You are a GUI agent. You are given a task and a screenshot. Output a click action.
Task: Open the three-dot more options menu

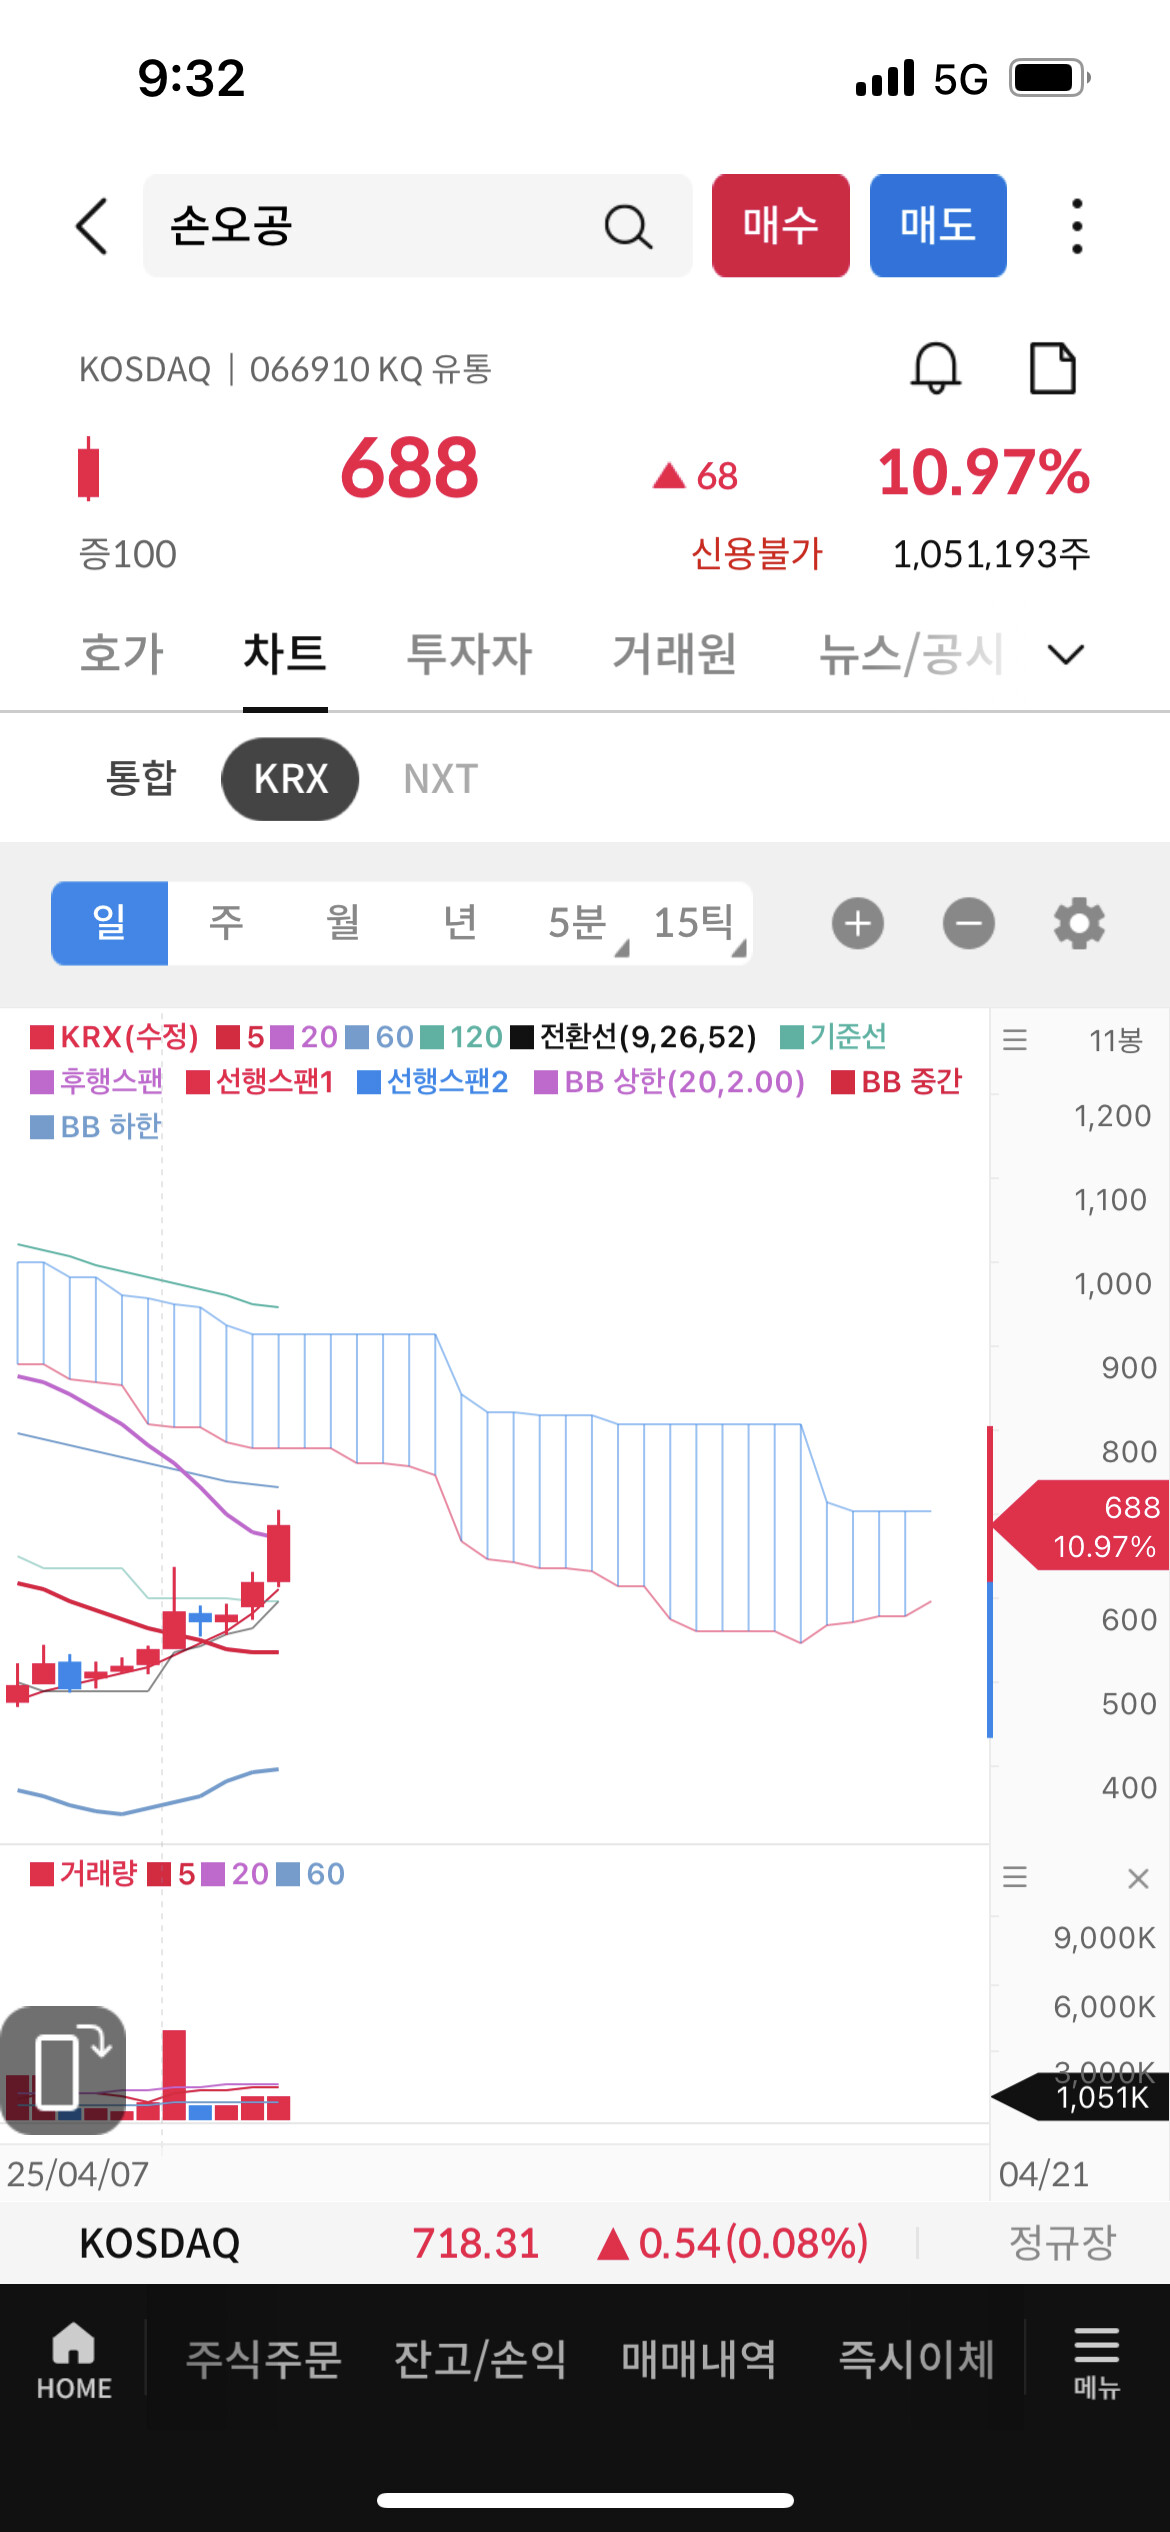[x=1076, y=226]
